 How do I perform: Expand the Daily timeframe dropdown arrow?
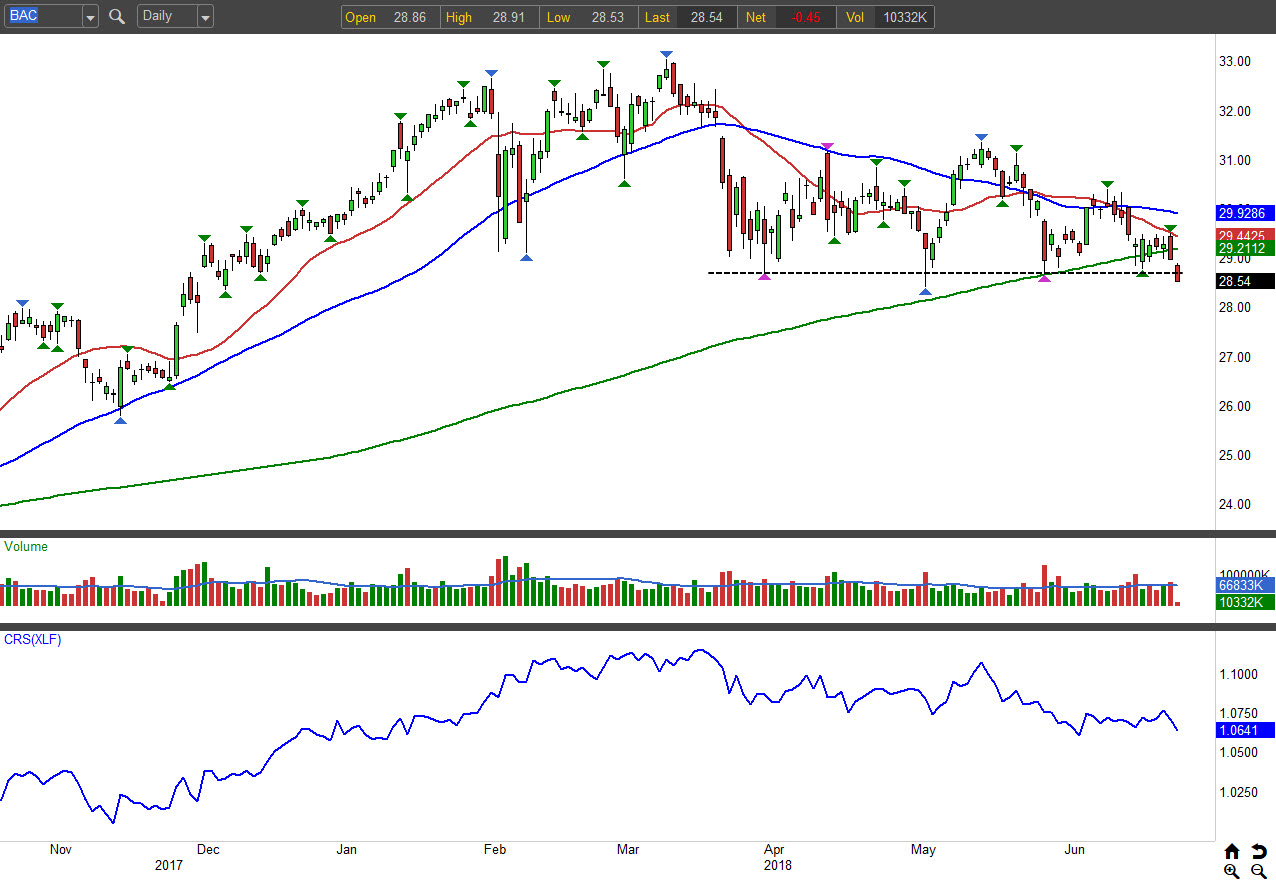coord(205,17)
